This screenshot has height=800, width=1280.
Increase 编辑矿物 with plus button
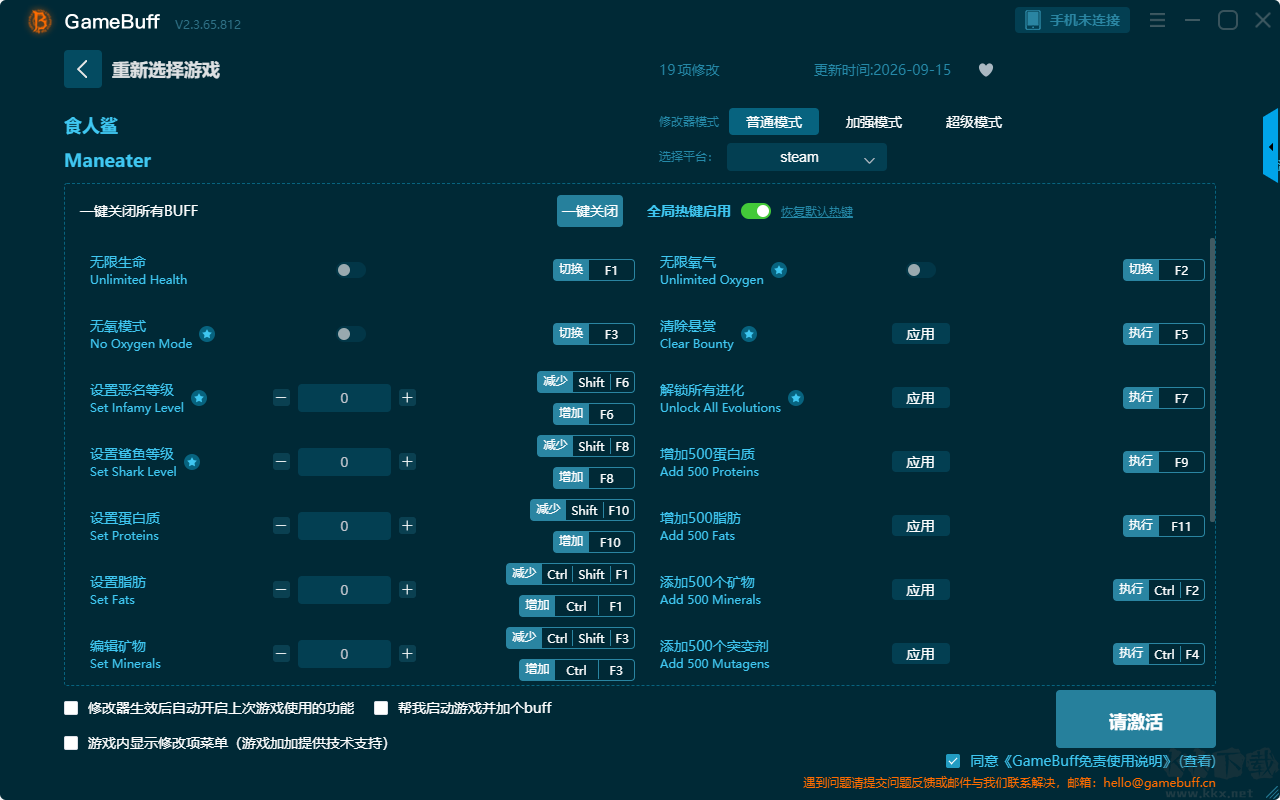click(407, 654)
